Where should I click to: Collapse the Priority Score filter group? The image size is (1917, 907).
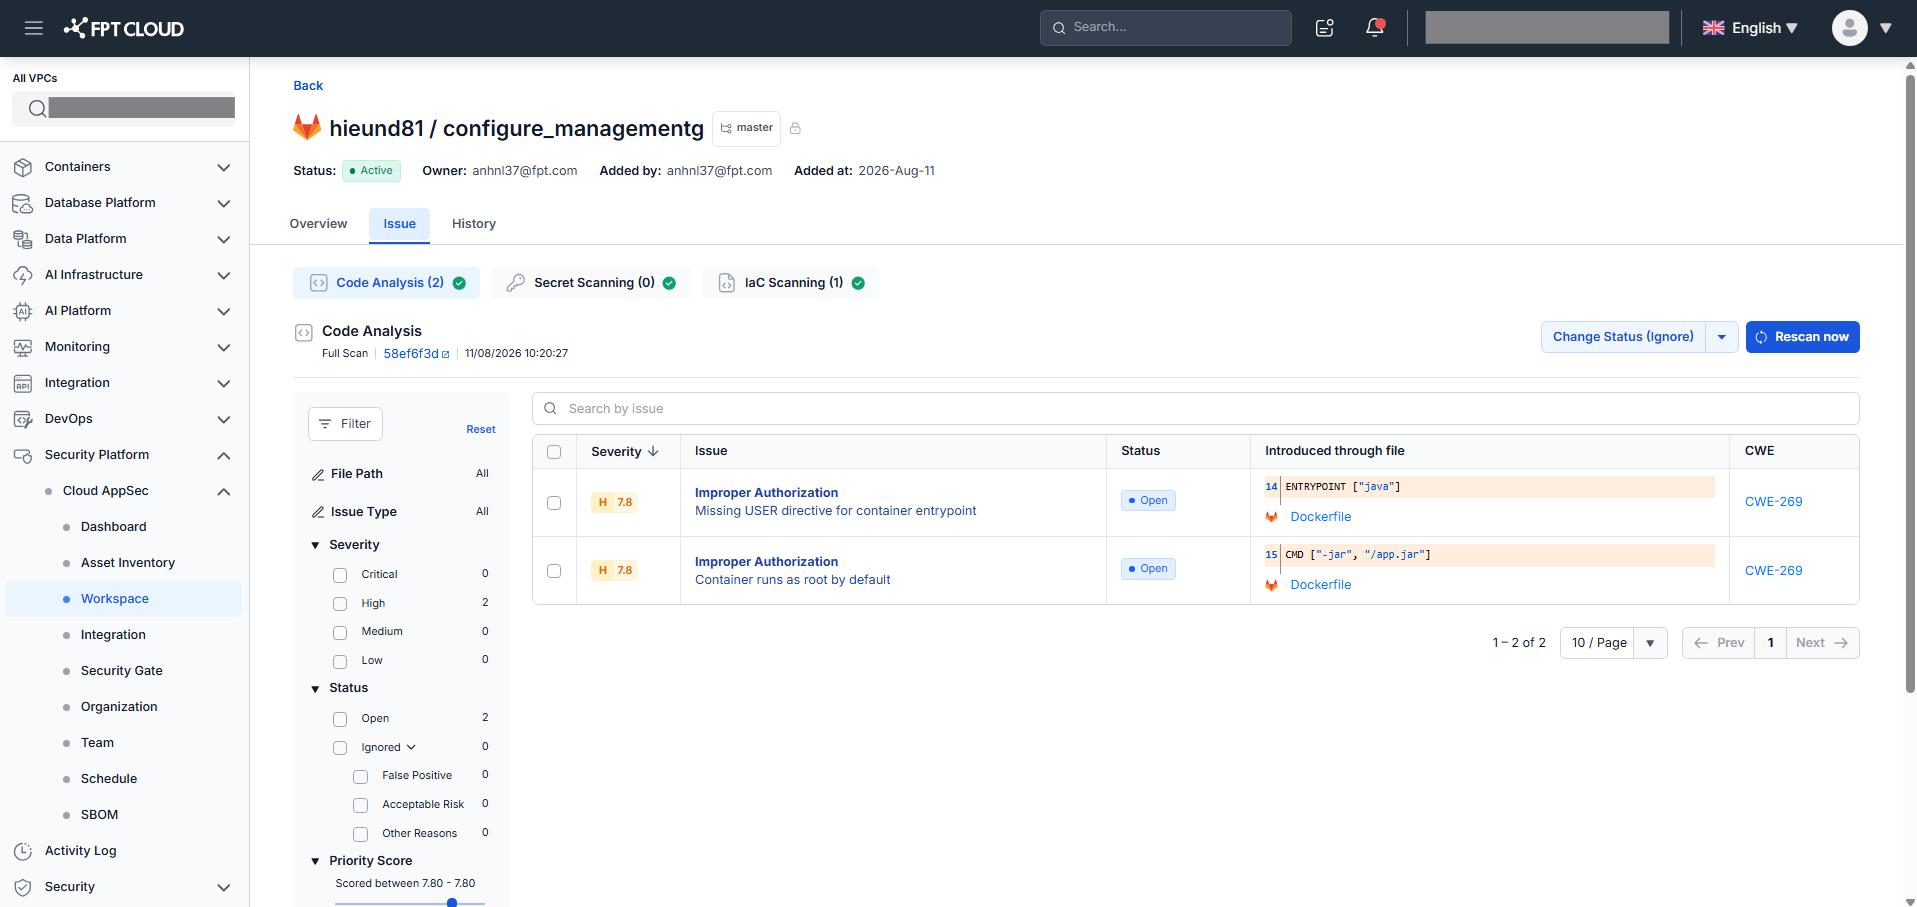315,861
